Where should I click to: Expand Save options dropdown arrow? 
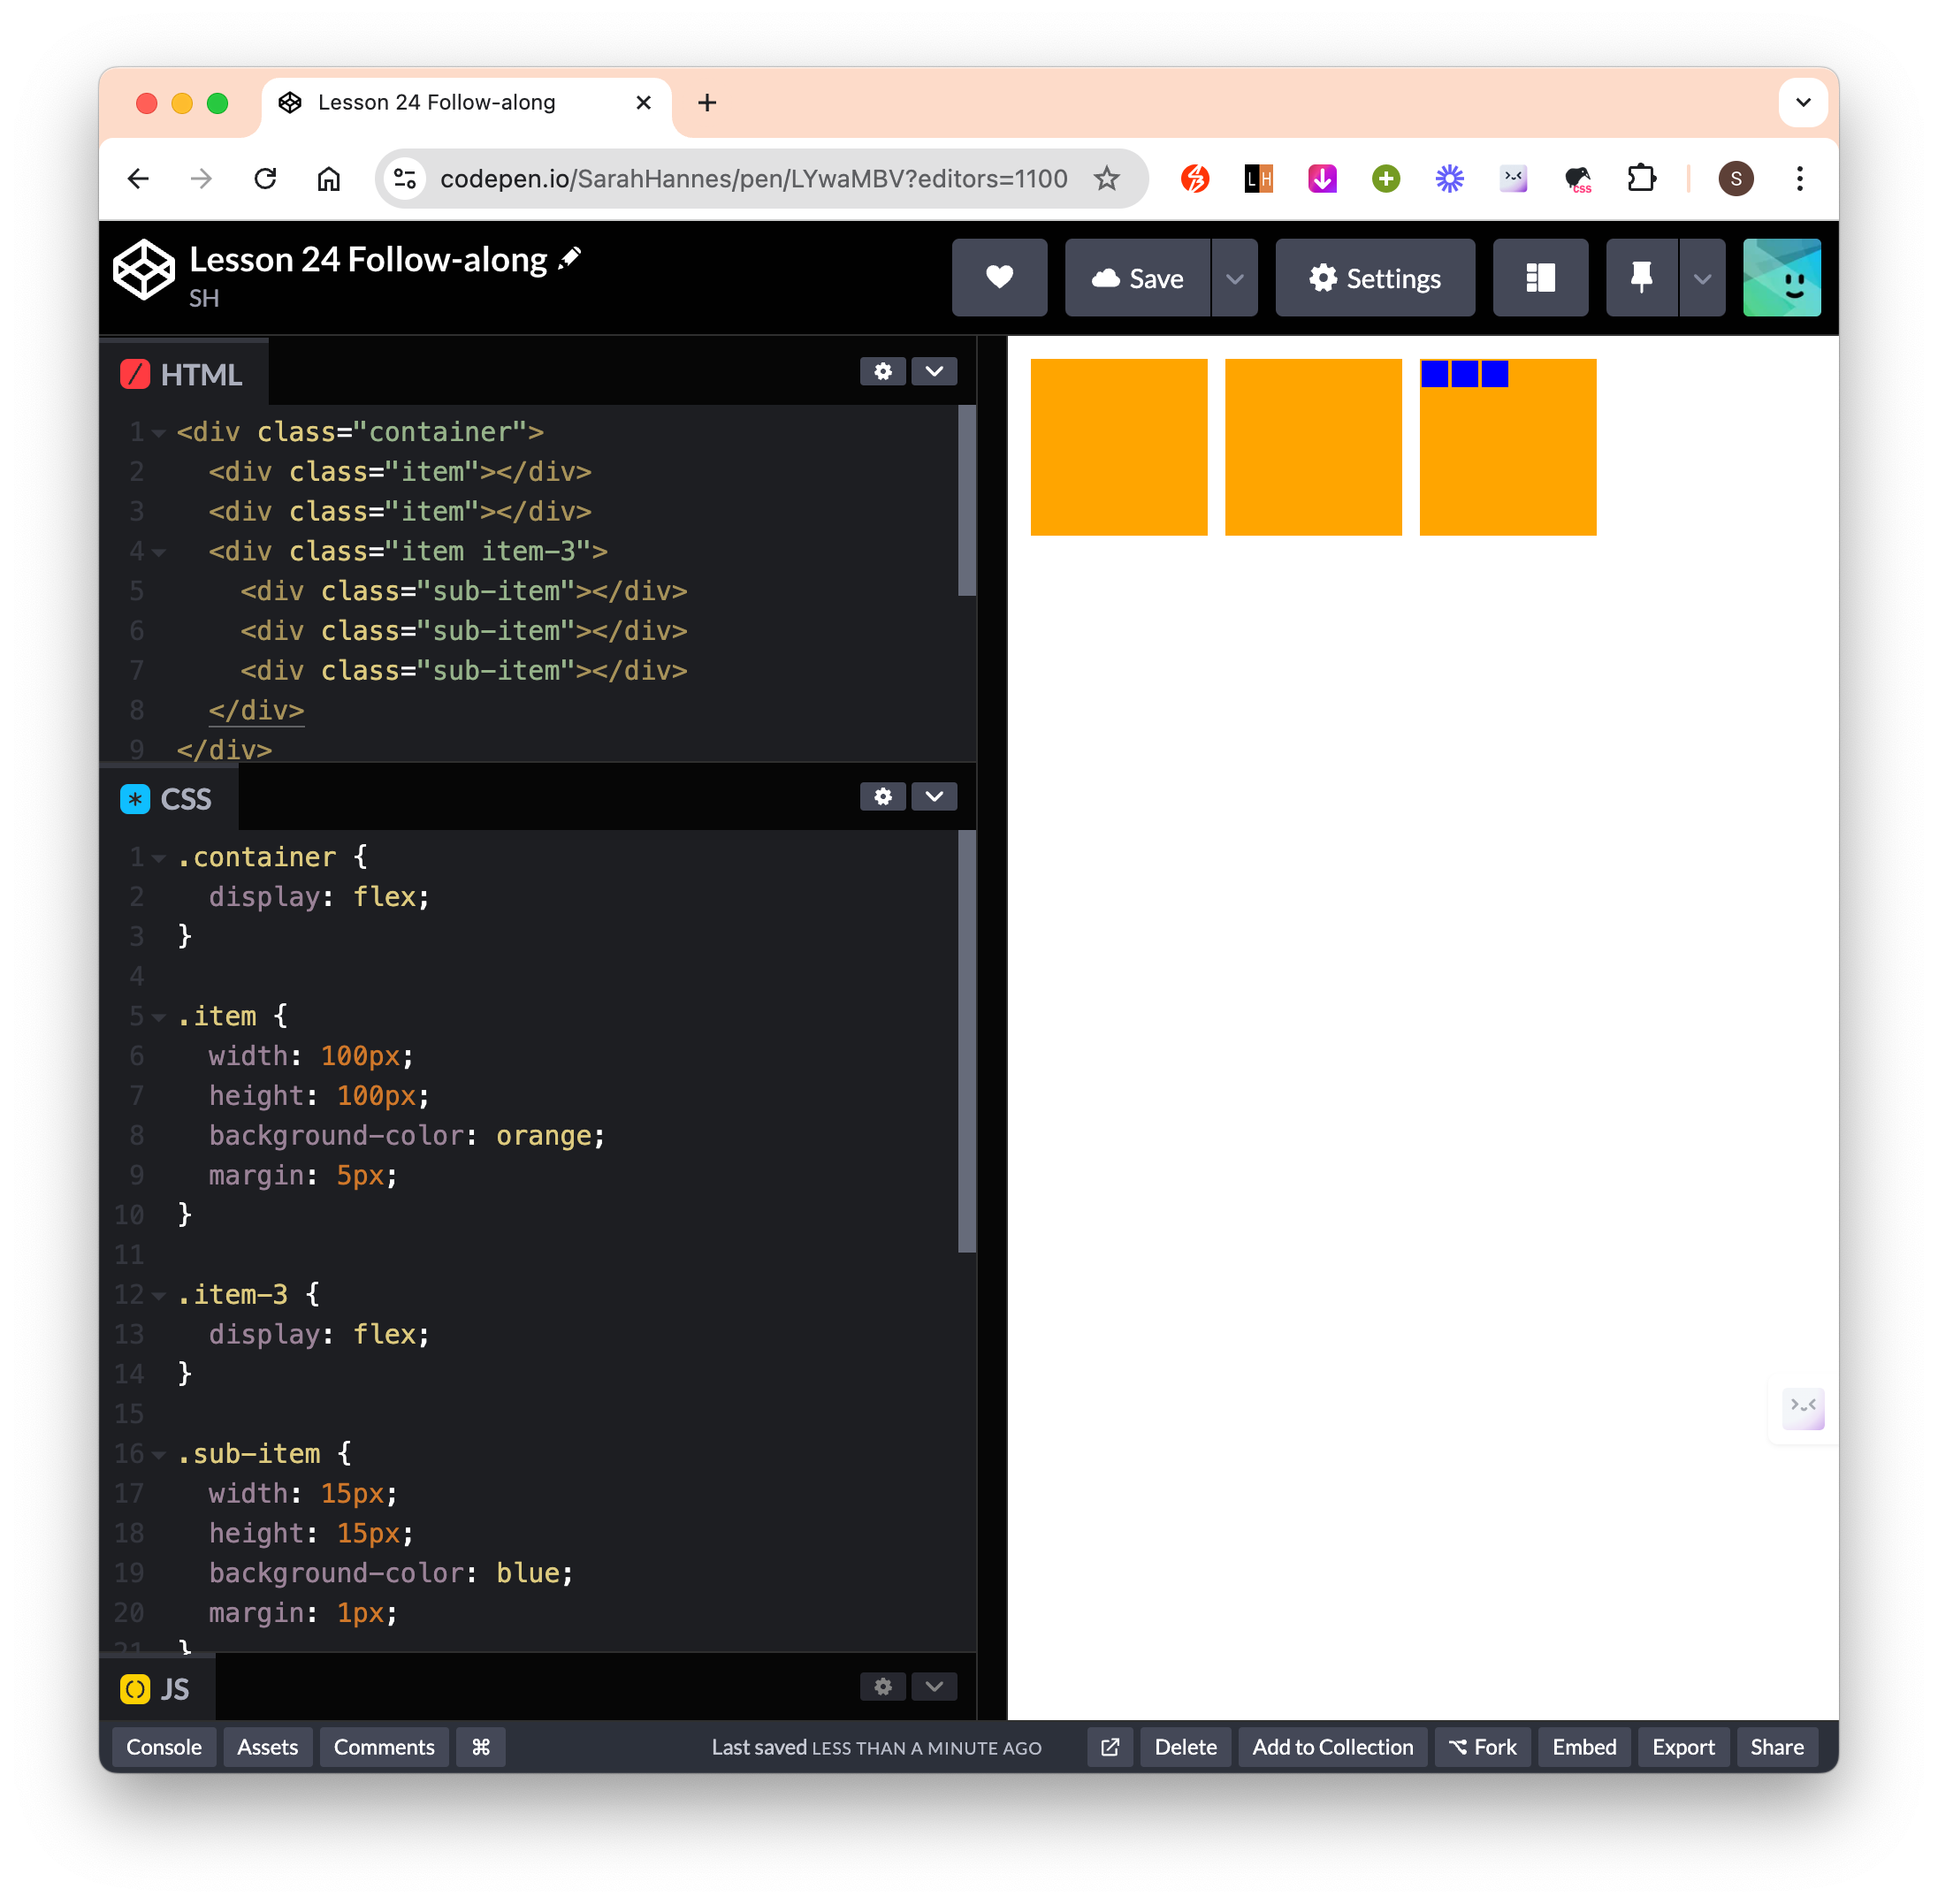point(1235,278)
